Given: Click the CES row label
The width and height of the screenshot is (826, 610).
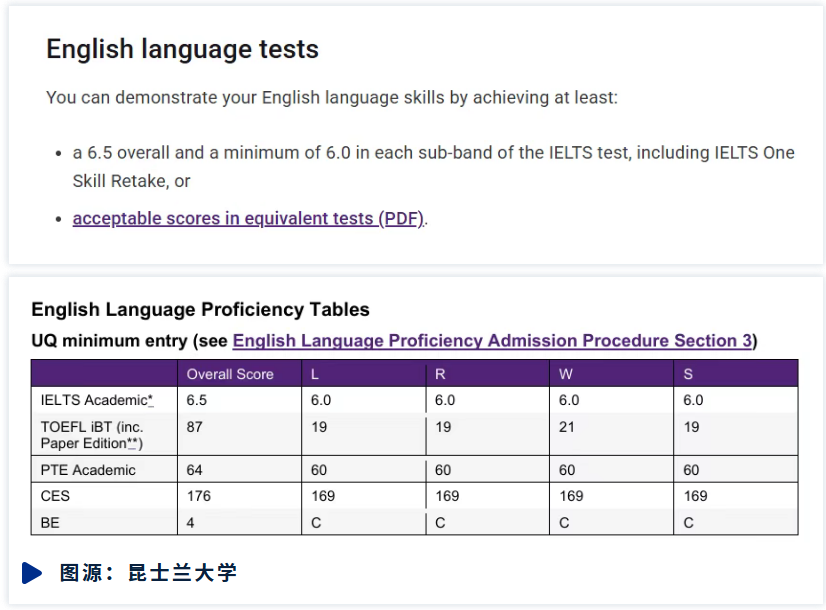Looking at the screenshot, I should pyautogui.click(x=55, y=496).
